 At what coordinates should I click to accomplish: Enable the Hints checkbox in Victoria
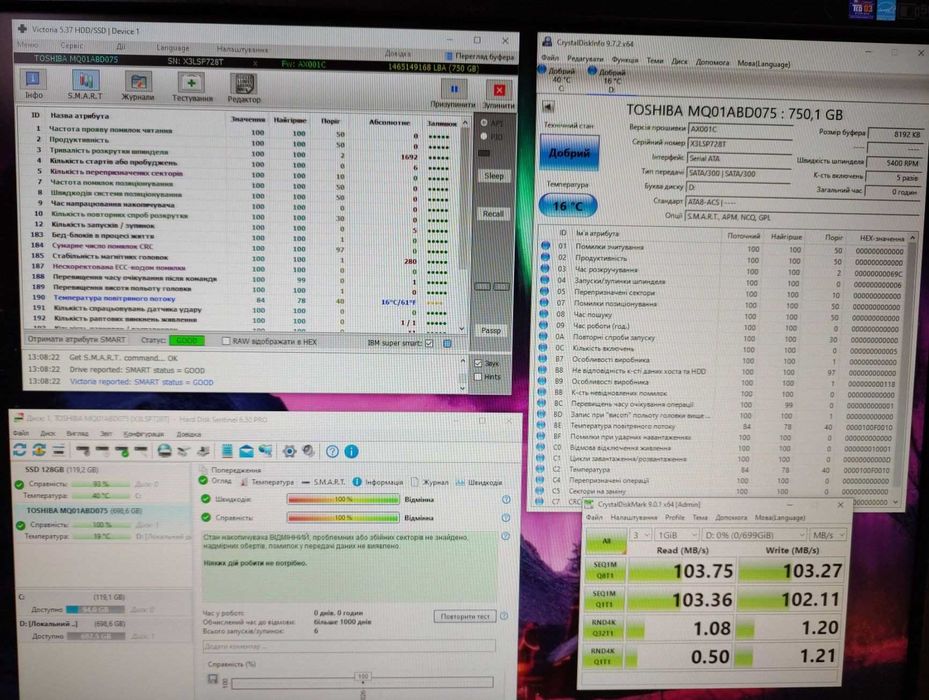[x=478, y=376]
